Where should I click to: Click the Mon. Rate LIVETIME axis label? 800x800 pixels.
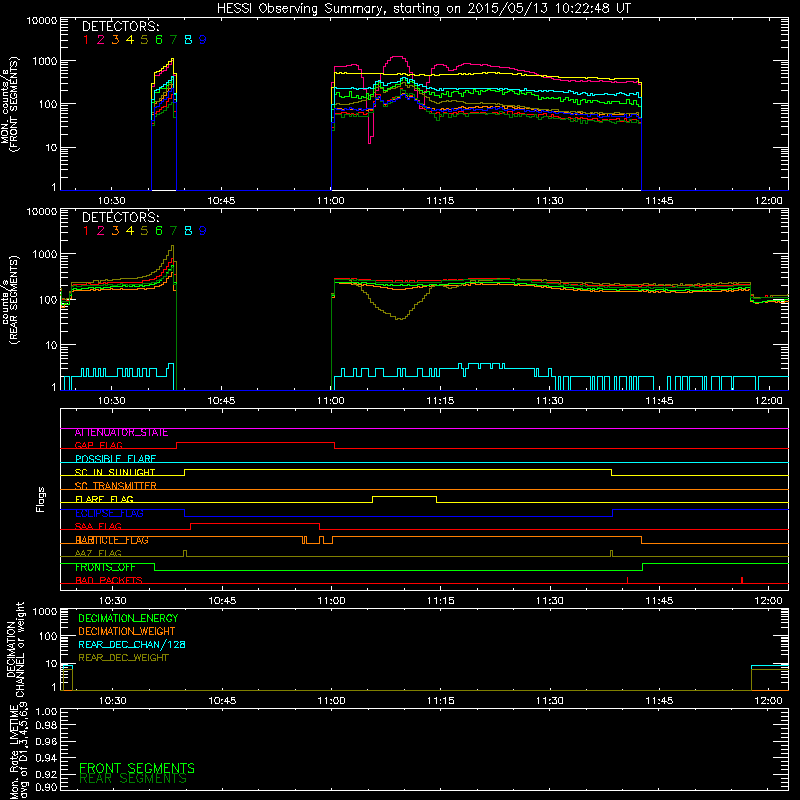[18, 752]
